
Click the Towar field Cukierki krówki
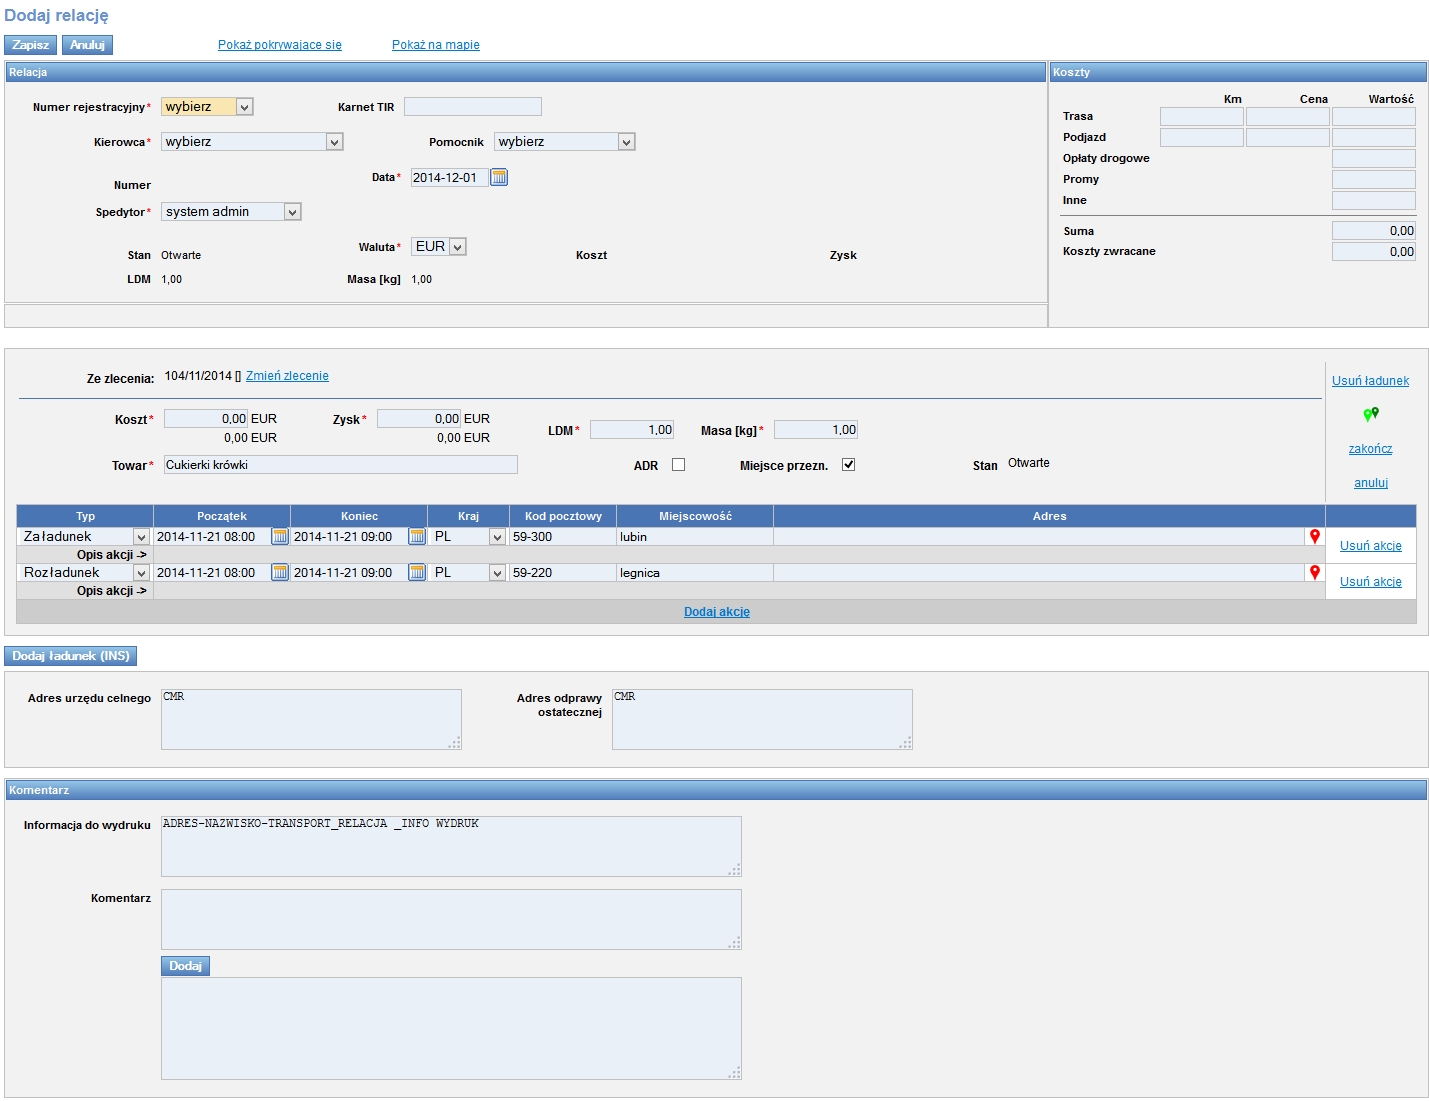[x=341, y=465]
